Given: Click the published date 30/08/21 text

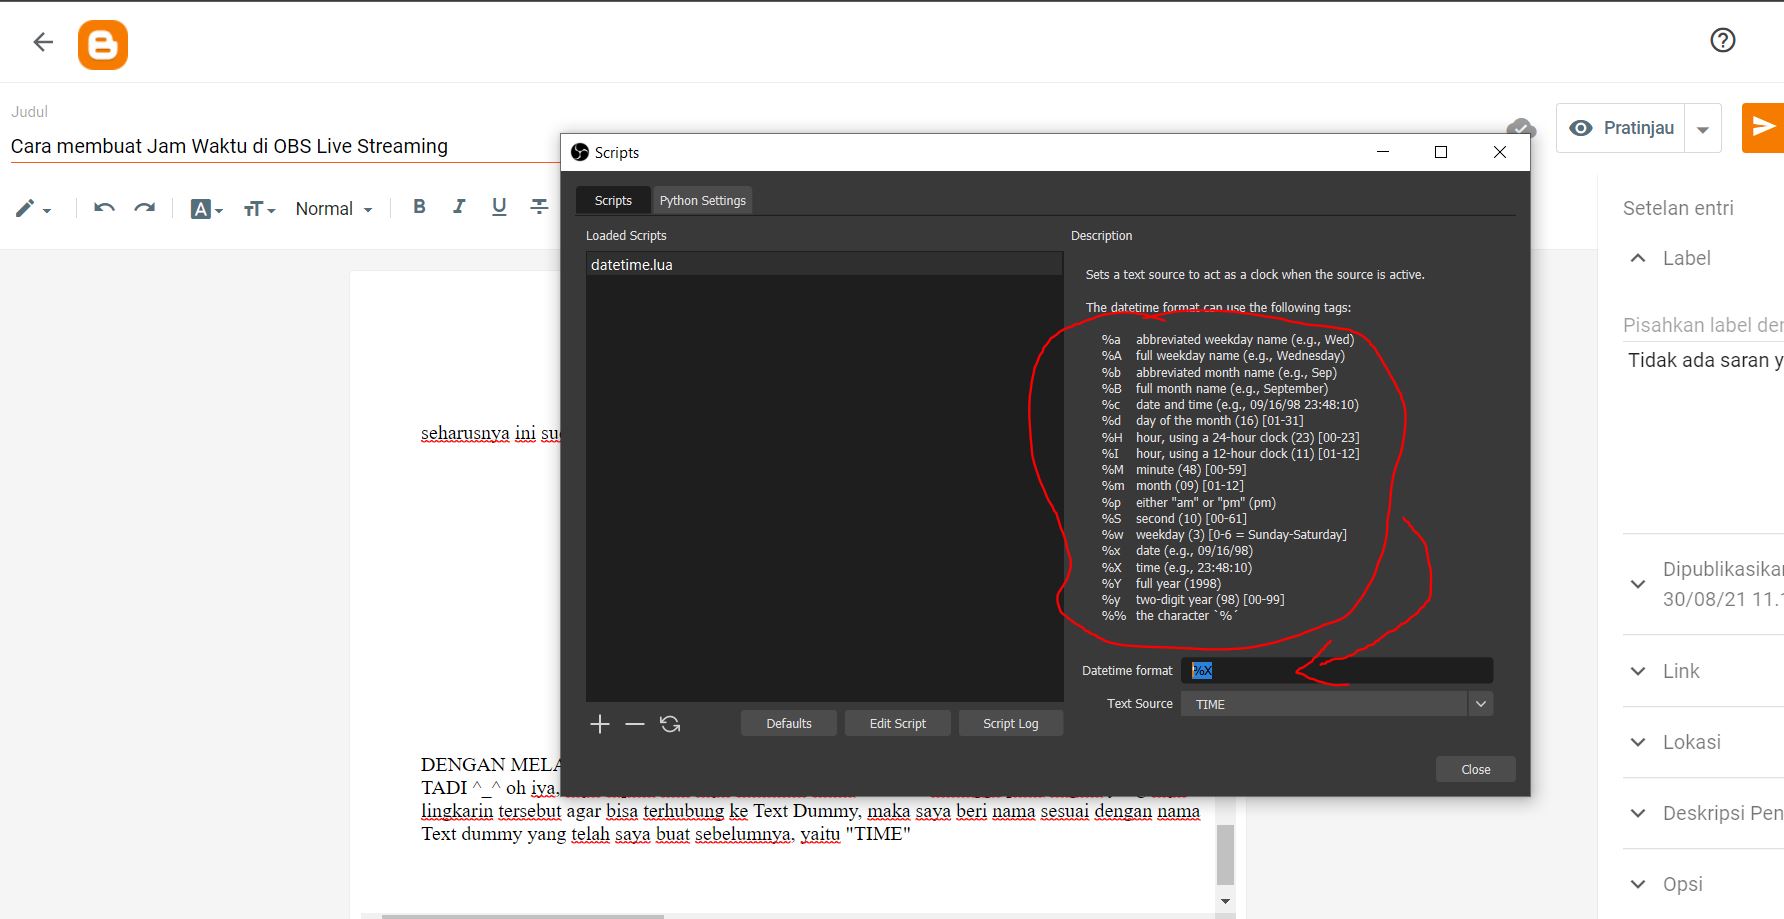Looking at the screenshot, I should click(1723, 599).
